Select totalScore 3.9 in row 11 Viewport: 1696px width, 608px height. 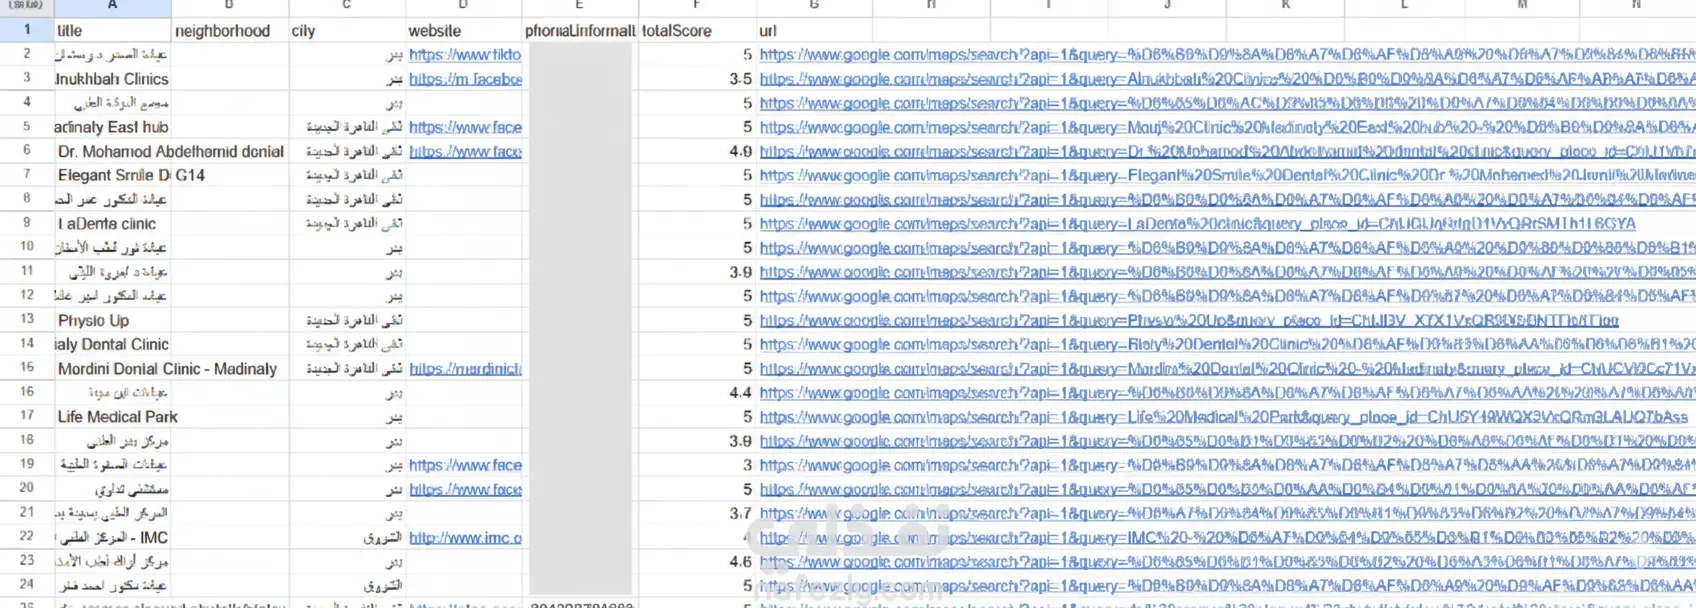(x=696, y=271)
